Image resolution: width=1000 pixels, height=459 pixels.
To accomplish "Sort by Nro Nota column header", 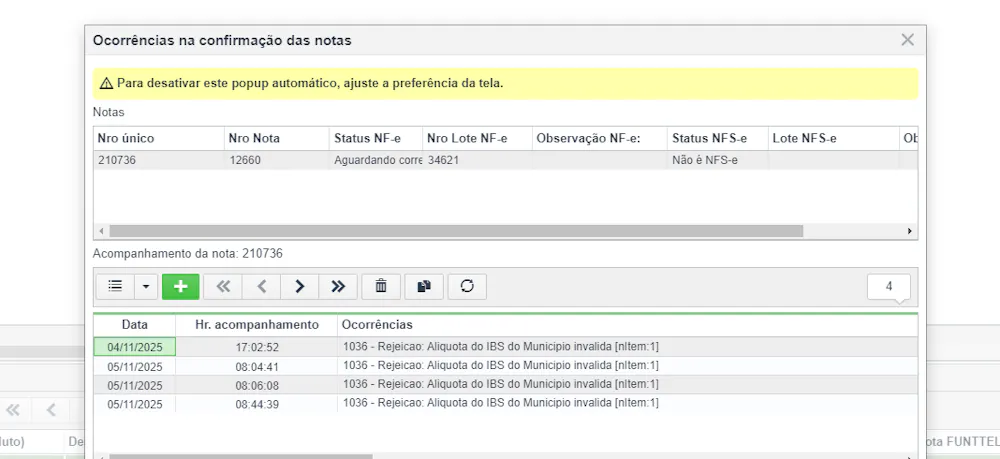I will pyautogui.click(x=277, y=138).
